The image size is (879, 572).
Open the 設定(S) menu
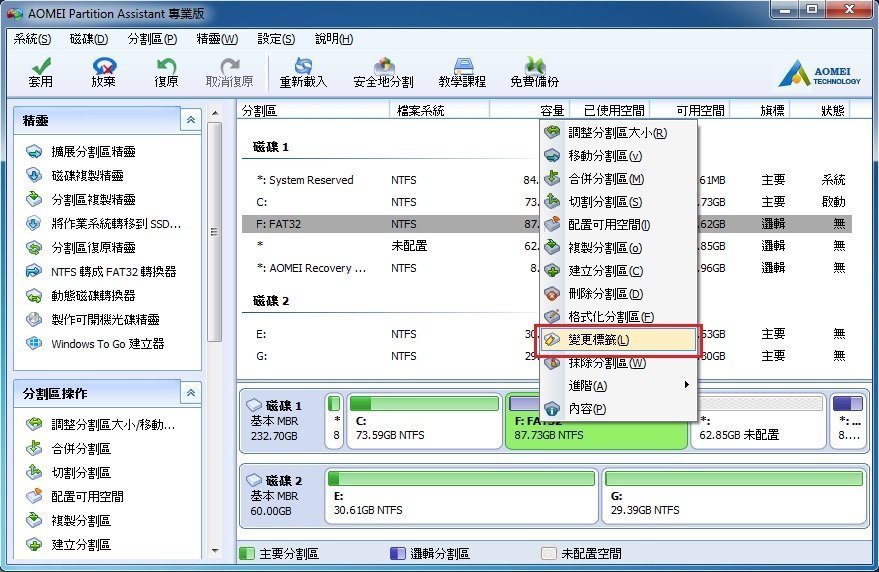coord(276,39)
